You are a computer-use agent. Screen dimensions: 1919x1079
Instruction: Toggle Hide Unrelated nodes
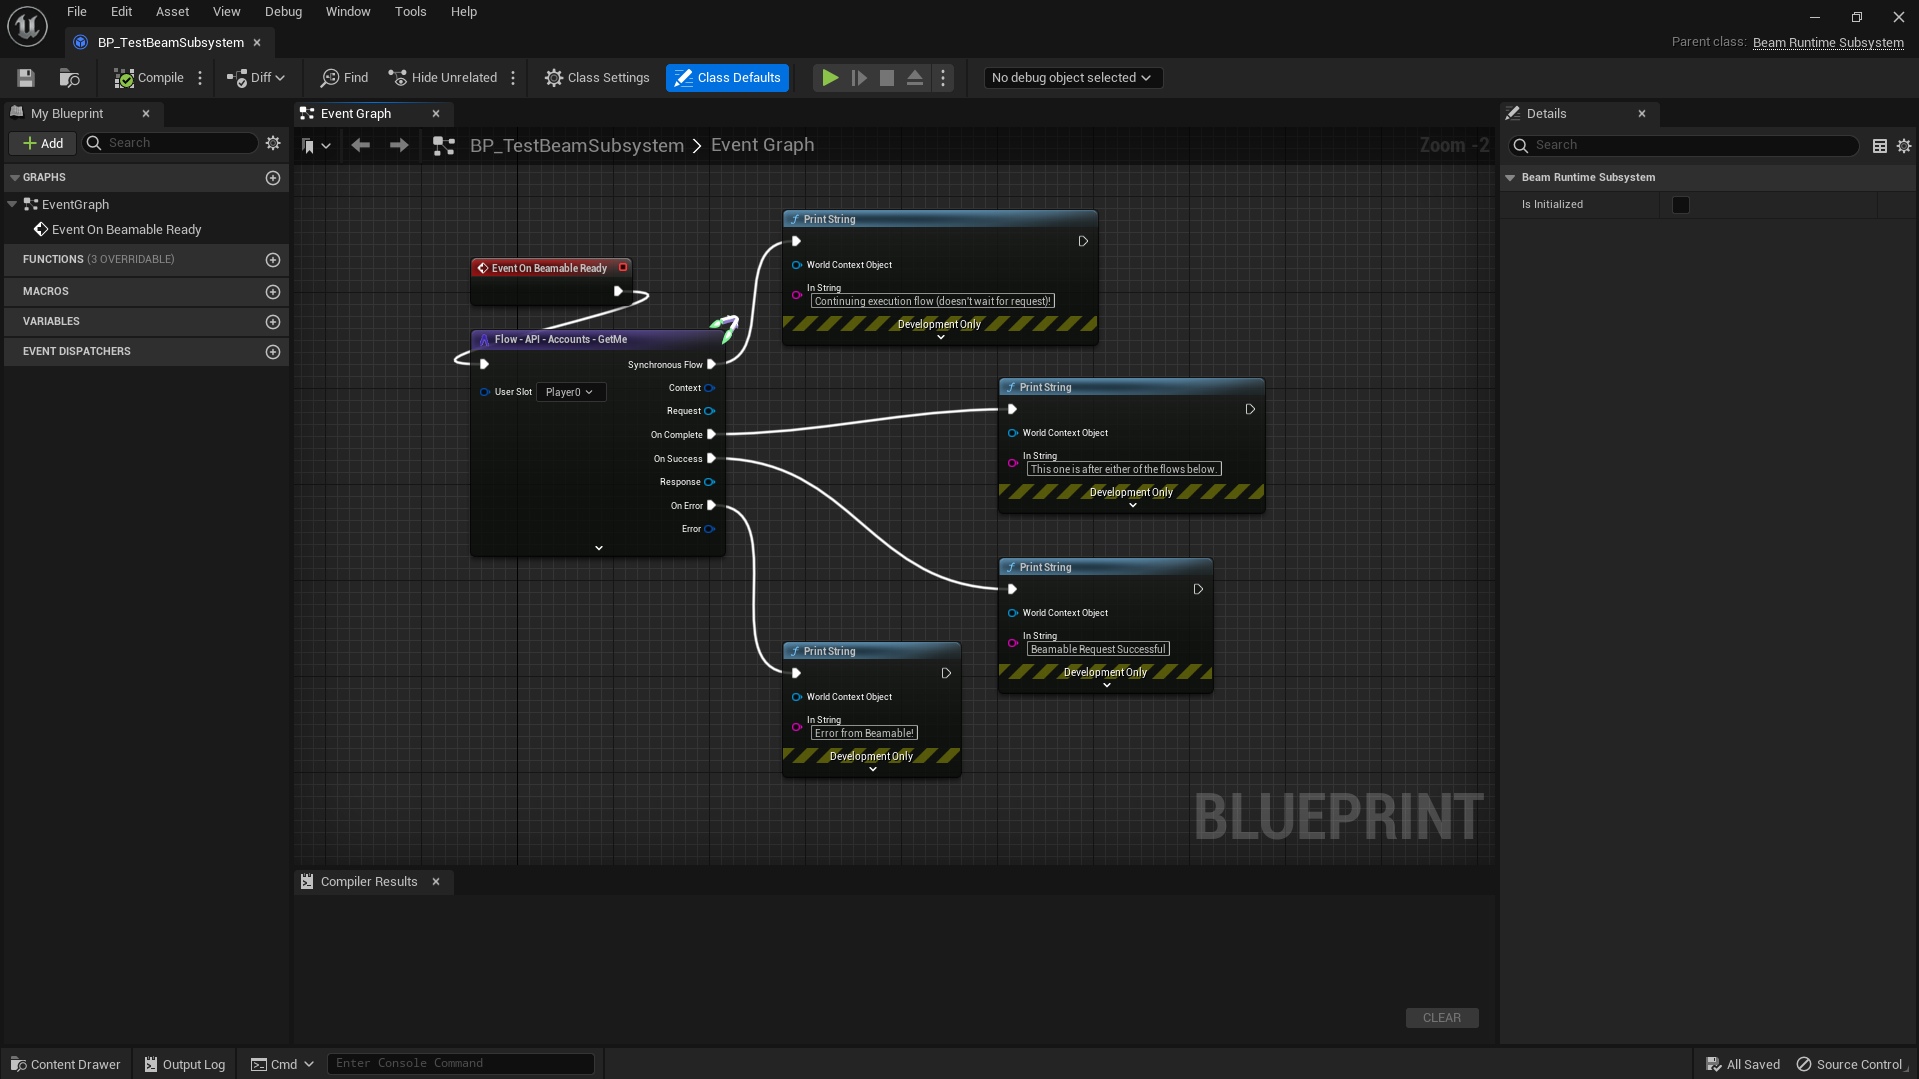[443, 78]
